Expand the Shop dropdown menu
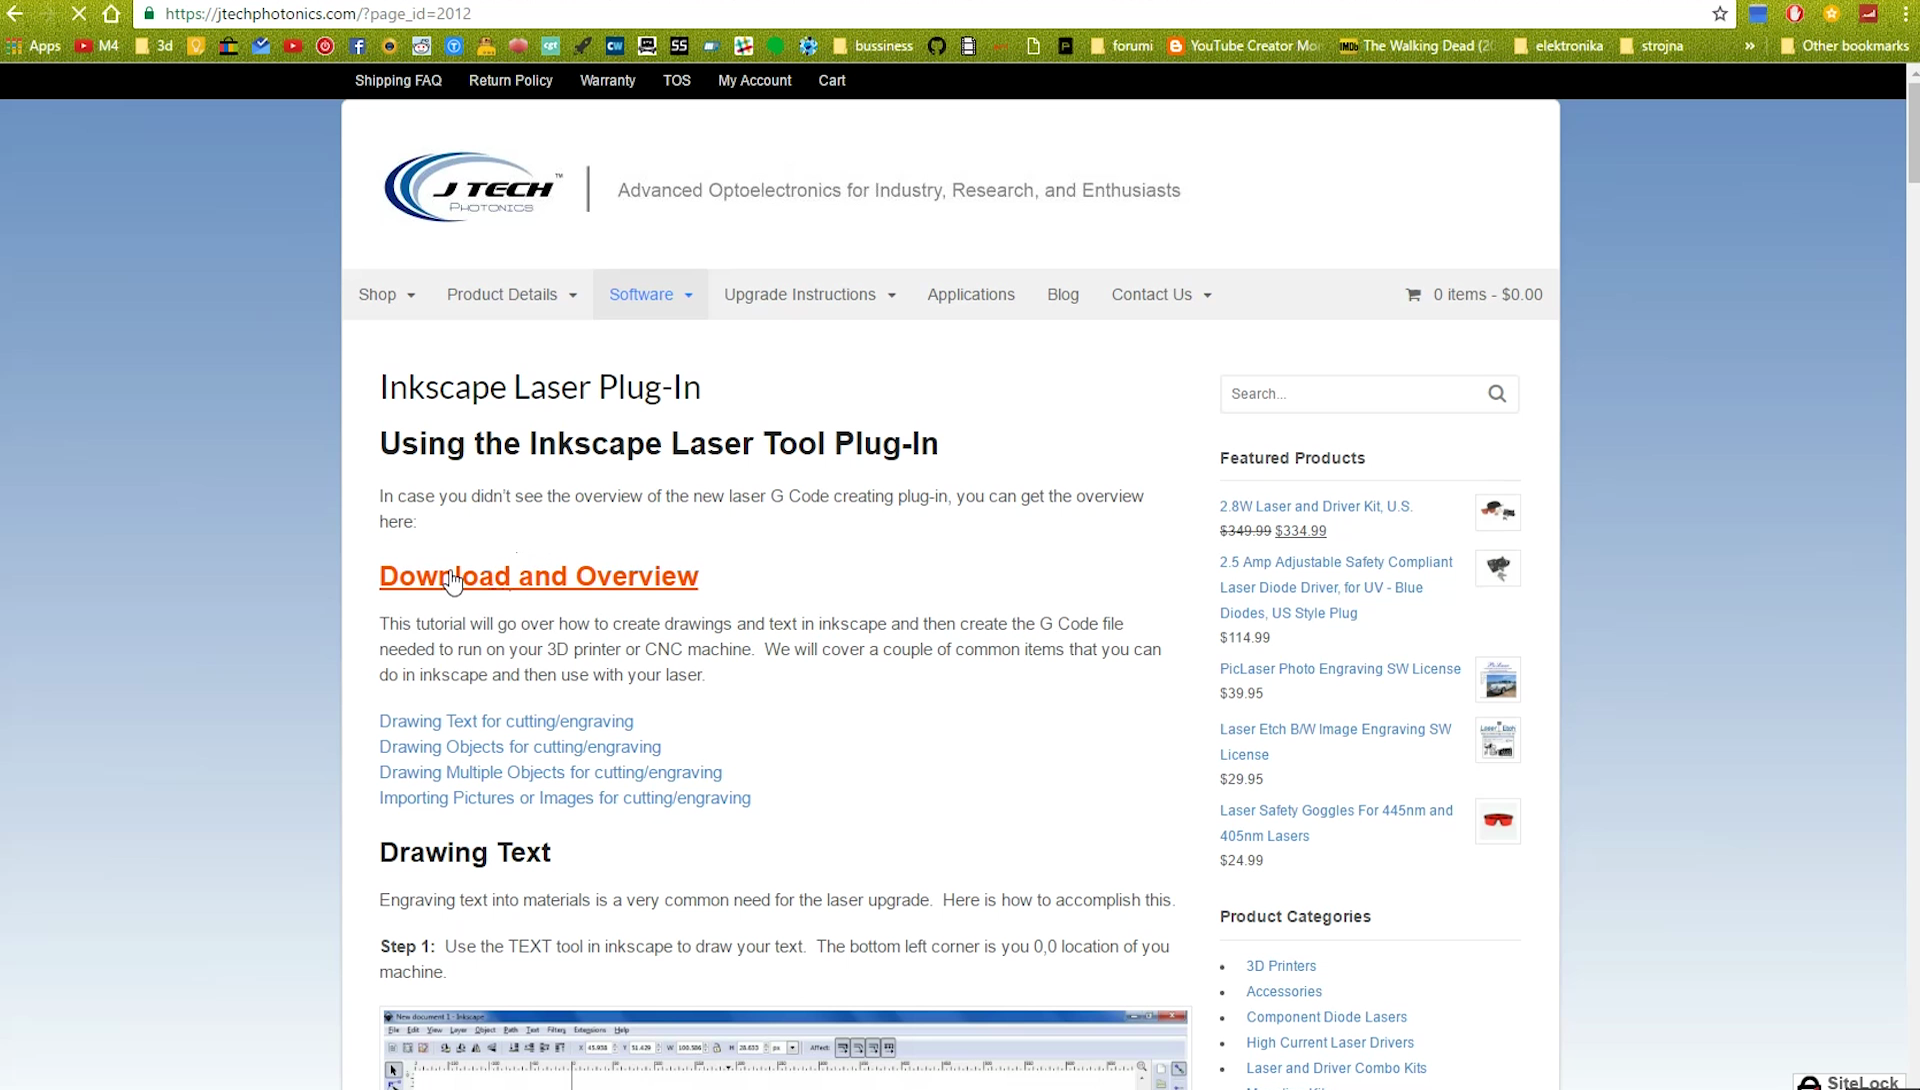 (387, 295)
